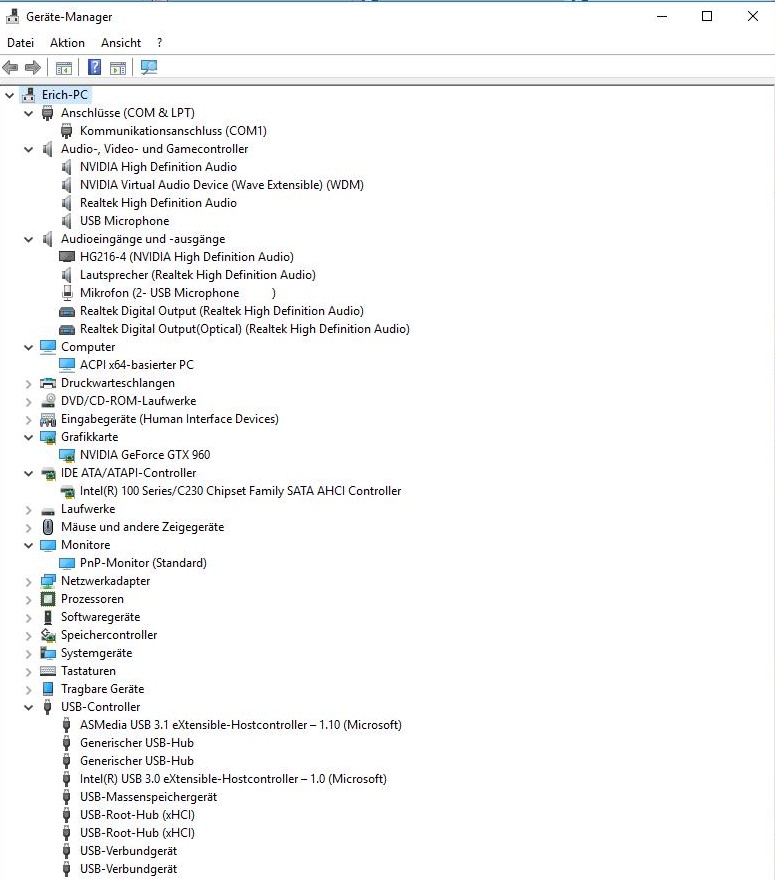Select the USB Microphone under Gamecontroller
Screen dimensions: 775x880
pyautogui.click(x=125, y=221)
